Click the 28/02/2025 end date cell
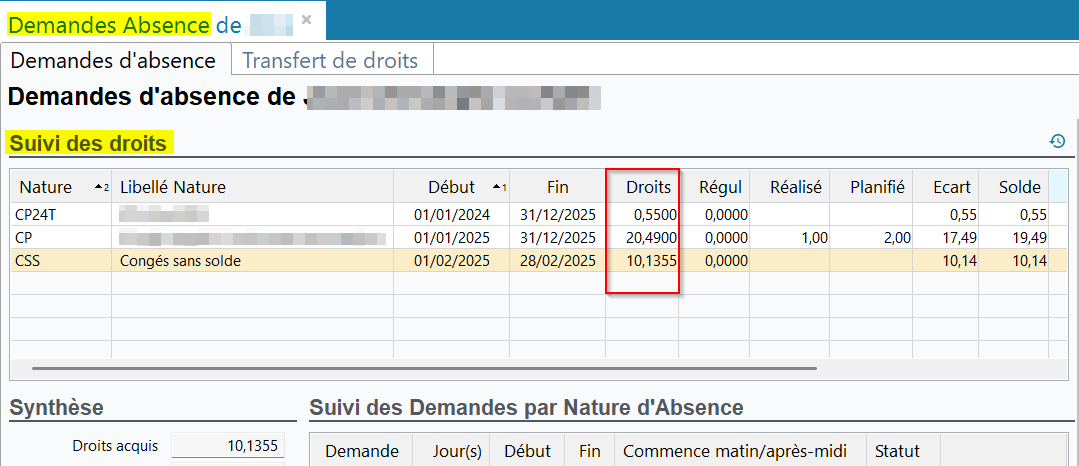 pyautogui.click(x=557, y=261)
